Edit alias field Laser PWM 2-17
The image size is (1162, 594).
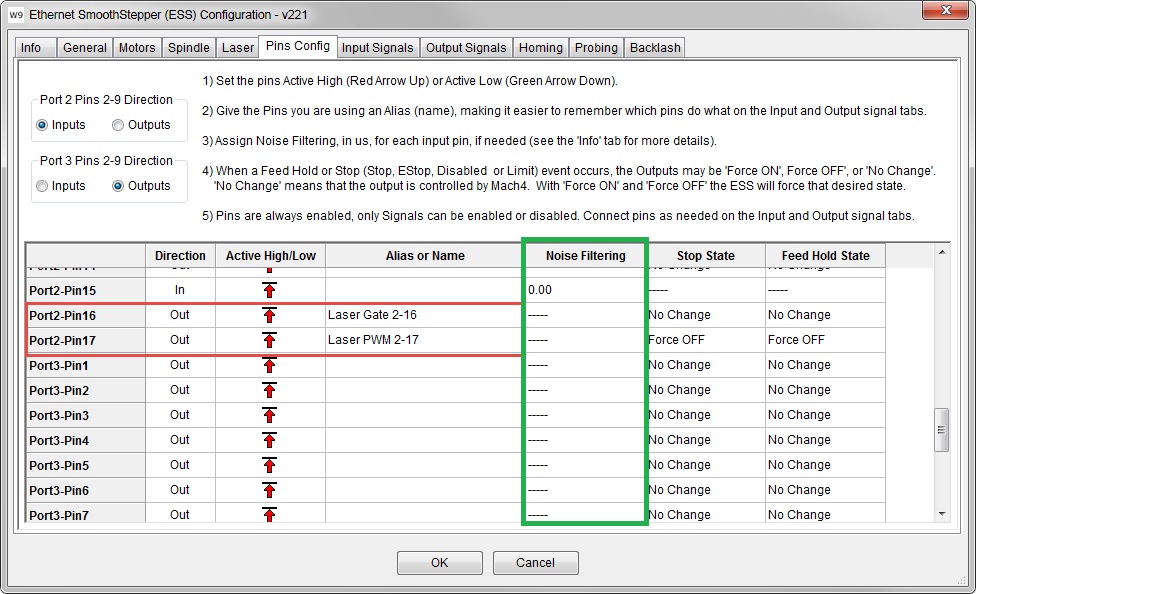click(424, 341)
